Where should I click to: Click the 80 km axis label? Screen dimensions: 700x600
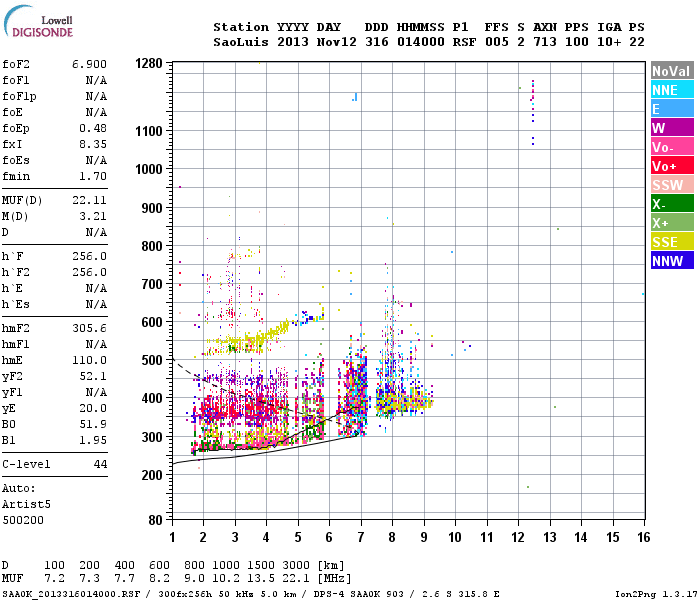tap(155, 520)
